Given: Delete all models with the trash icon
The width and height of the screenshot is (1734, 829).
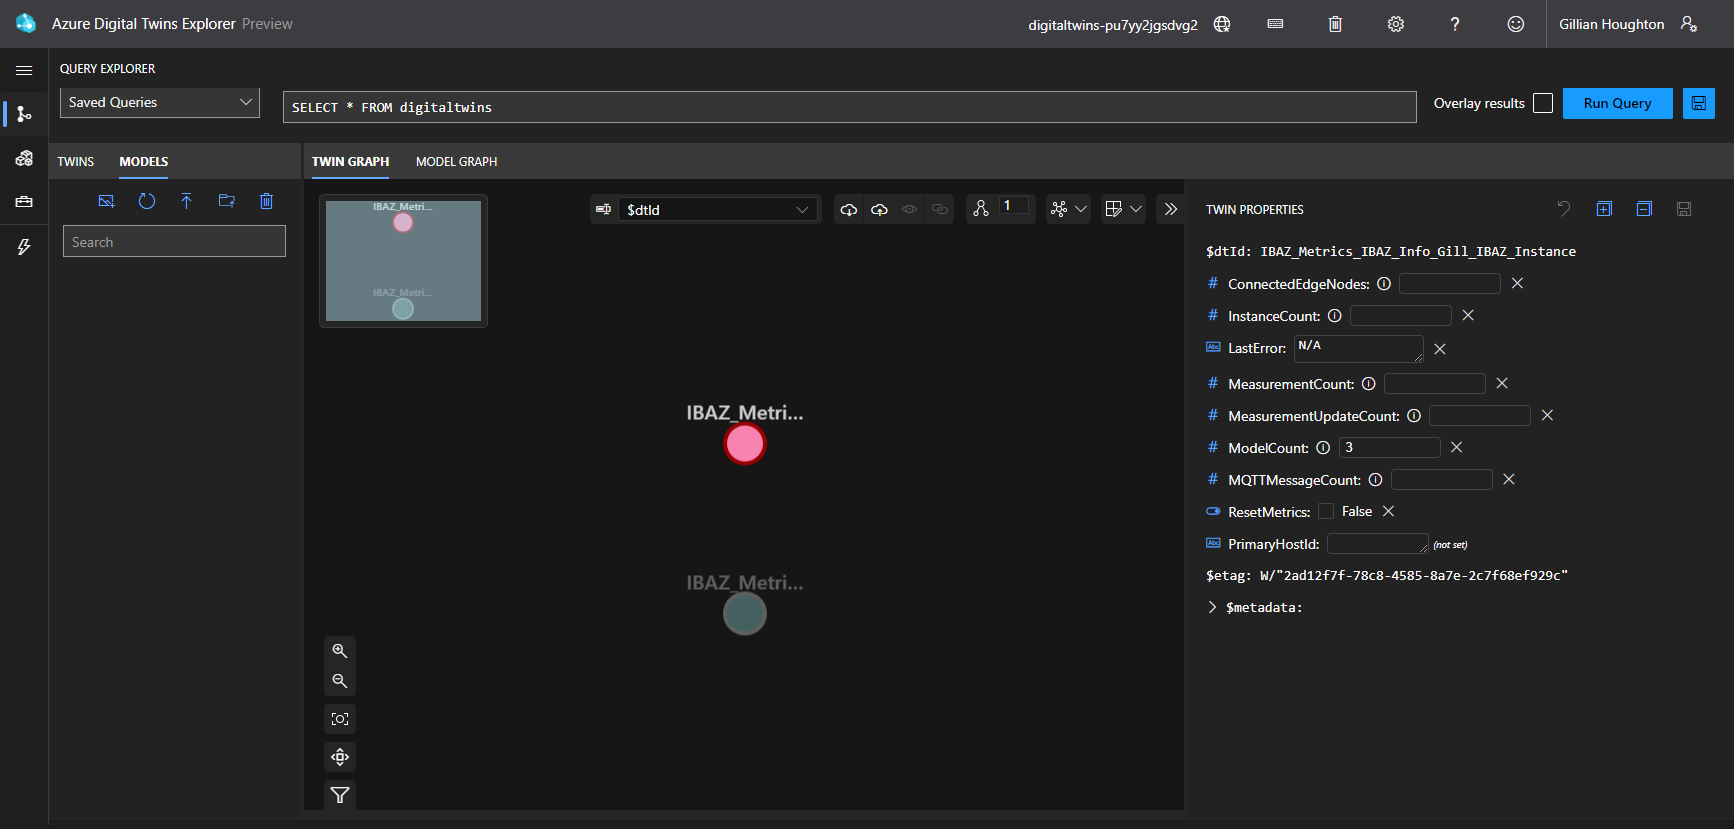Looking at the screenshot, I should 266,201.
